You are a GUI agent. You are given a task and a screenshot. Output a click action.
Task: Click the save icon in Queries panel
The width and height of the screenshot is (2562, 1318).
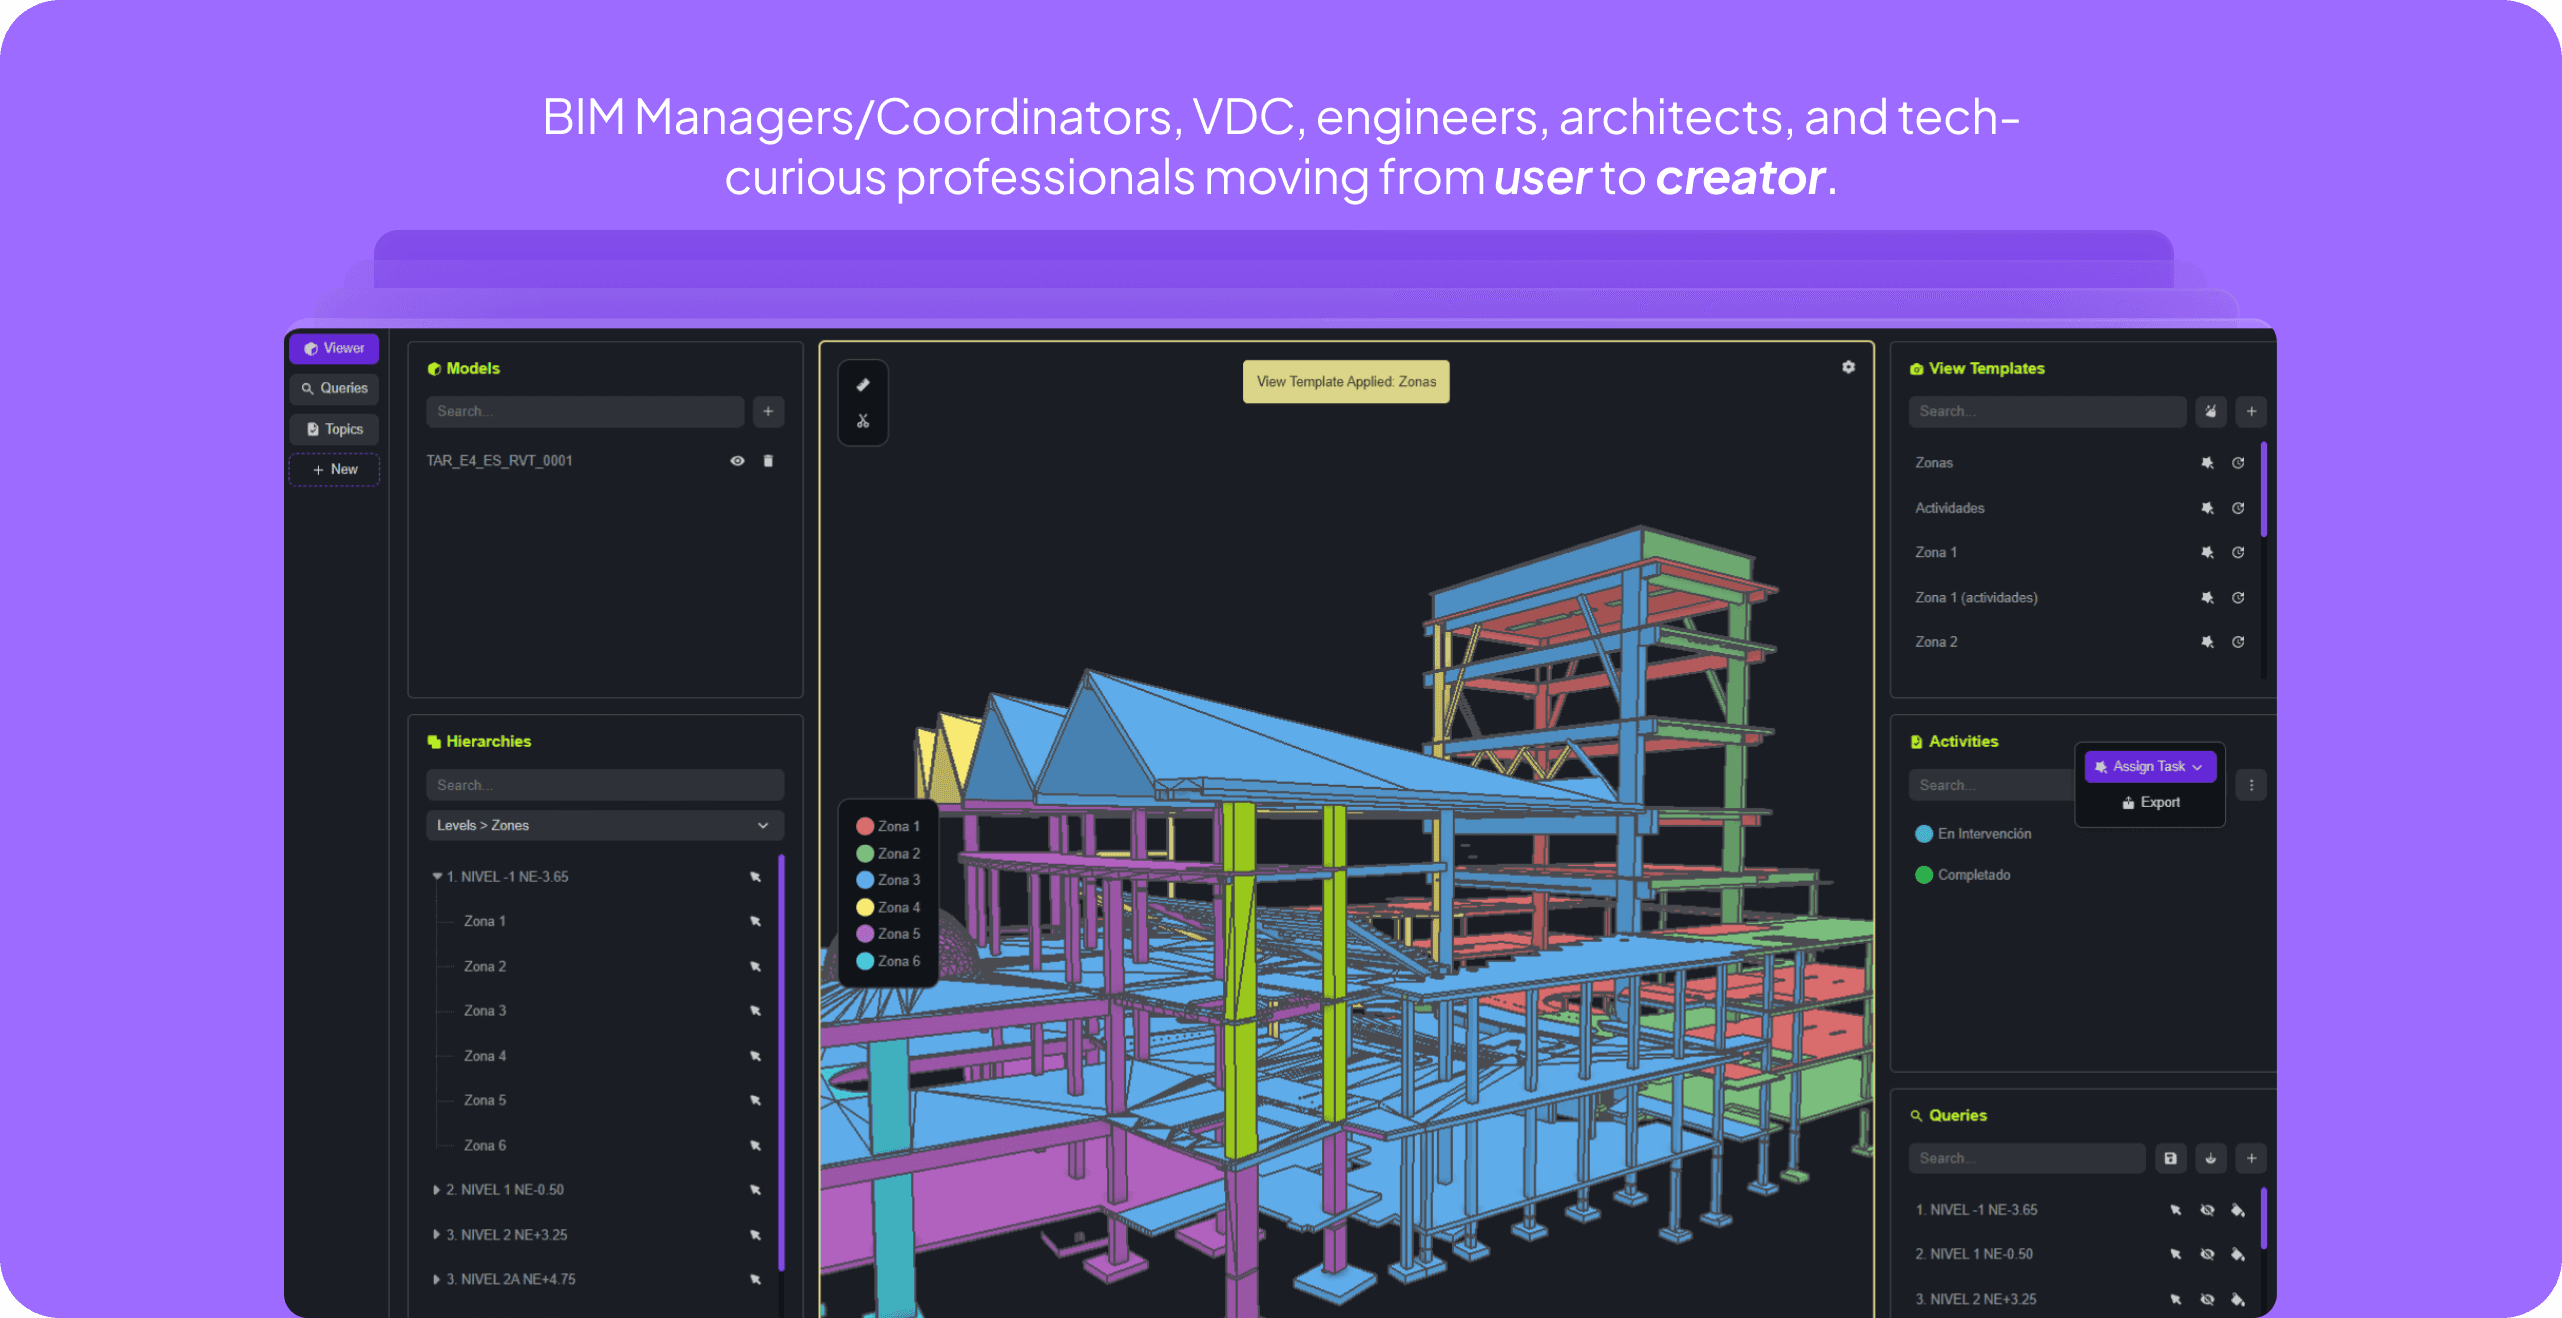point(2170,1158)
